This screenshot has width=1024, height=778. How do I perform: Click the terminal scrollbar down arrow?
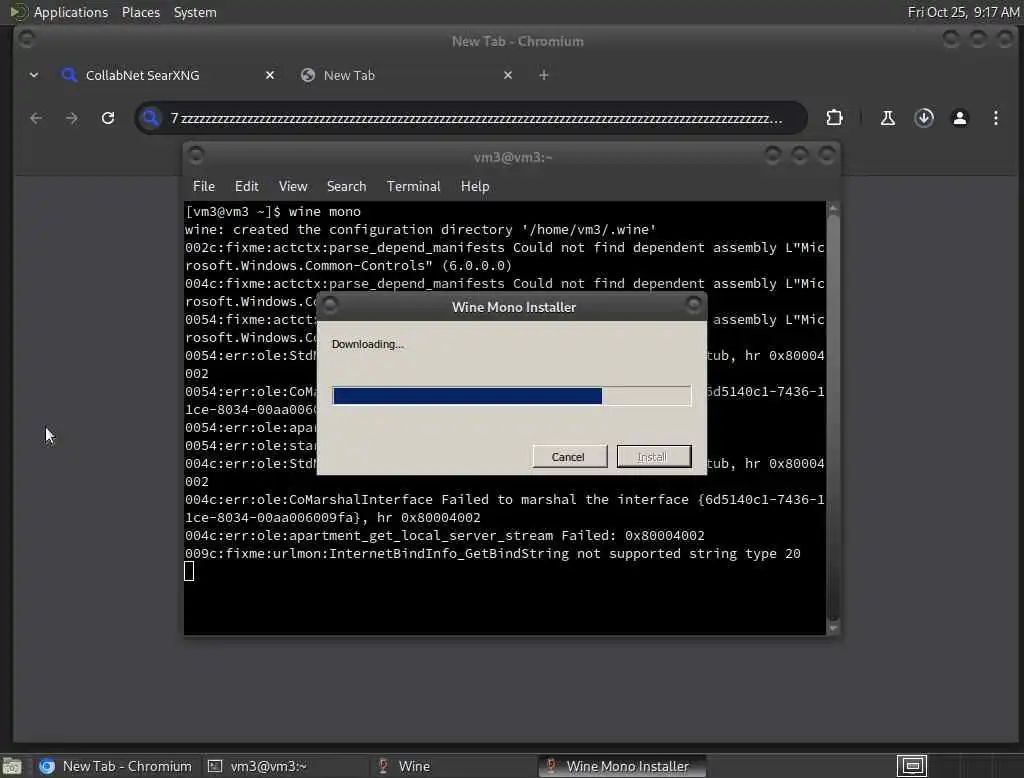pos(833,628)
